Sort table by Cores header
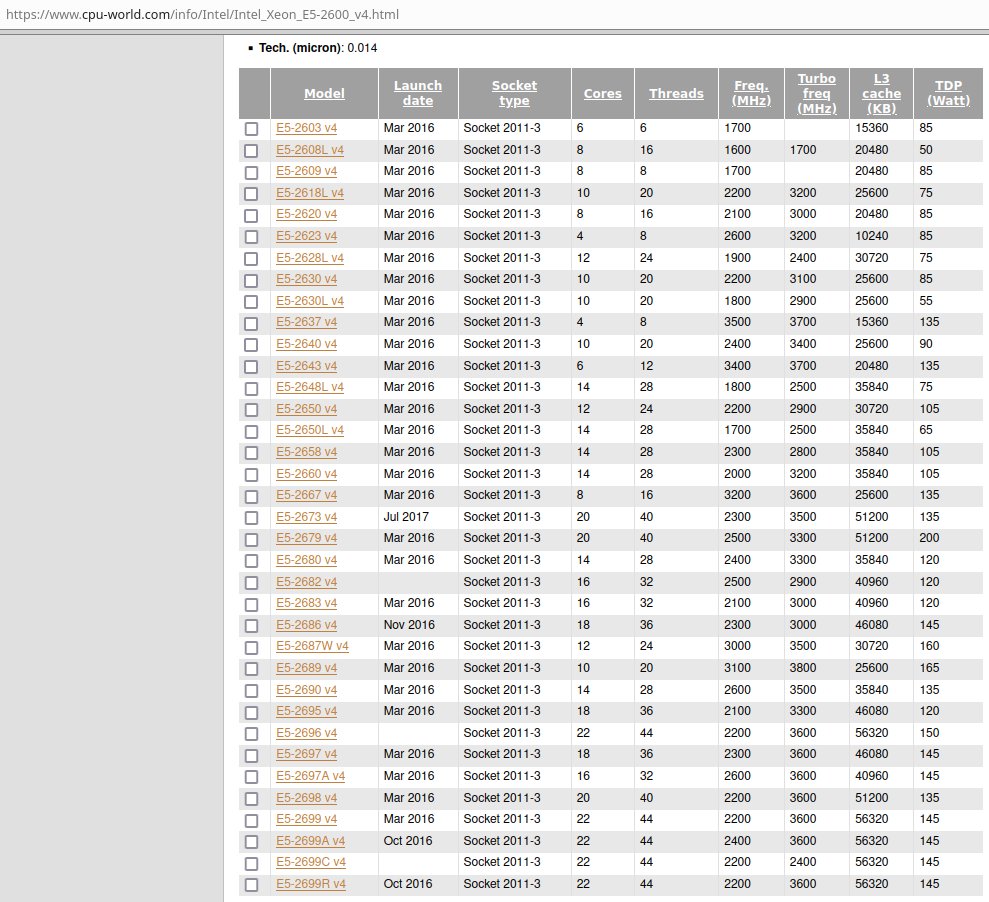The width and height of the screenshot is (989, 902). coord(602,93)
